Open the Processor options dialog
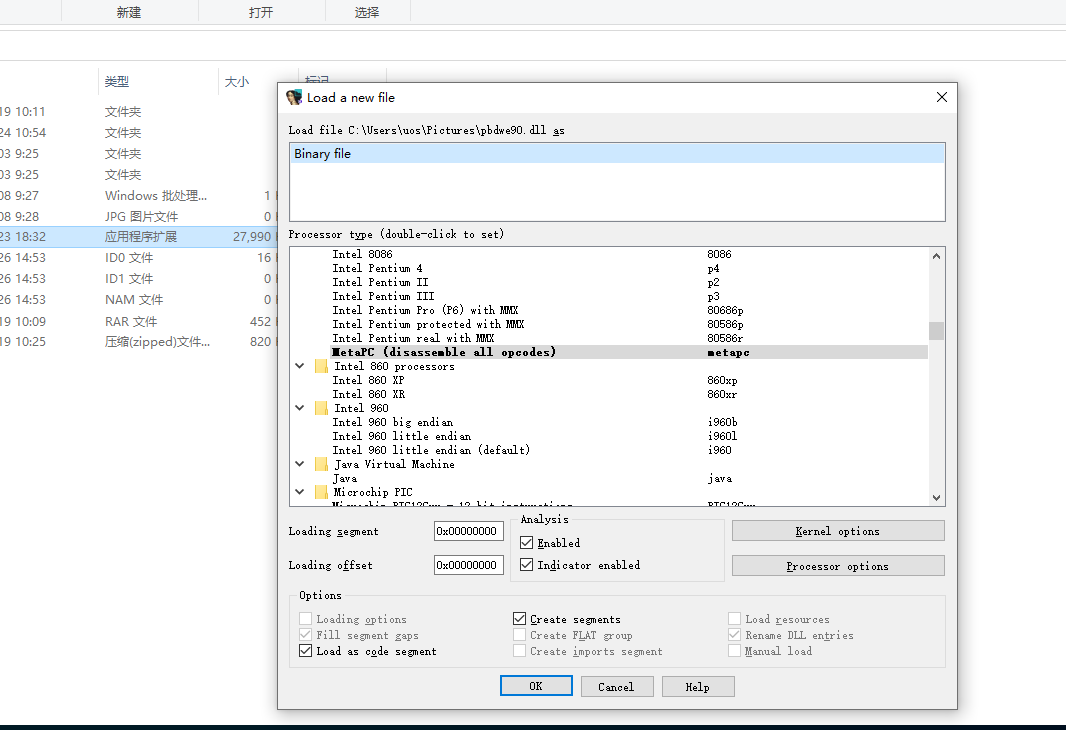Screen dimensions: 1066x730 838,565
